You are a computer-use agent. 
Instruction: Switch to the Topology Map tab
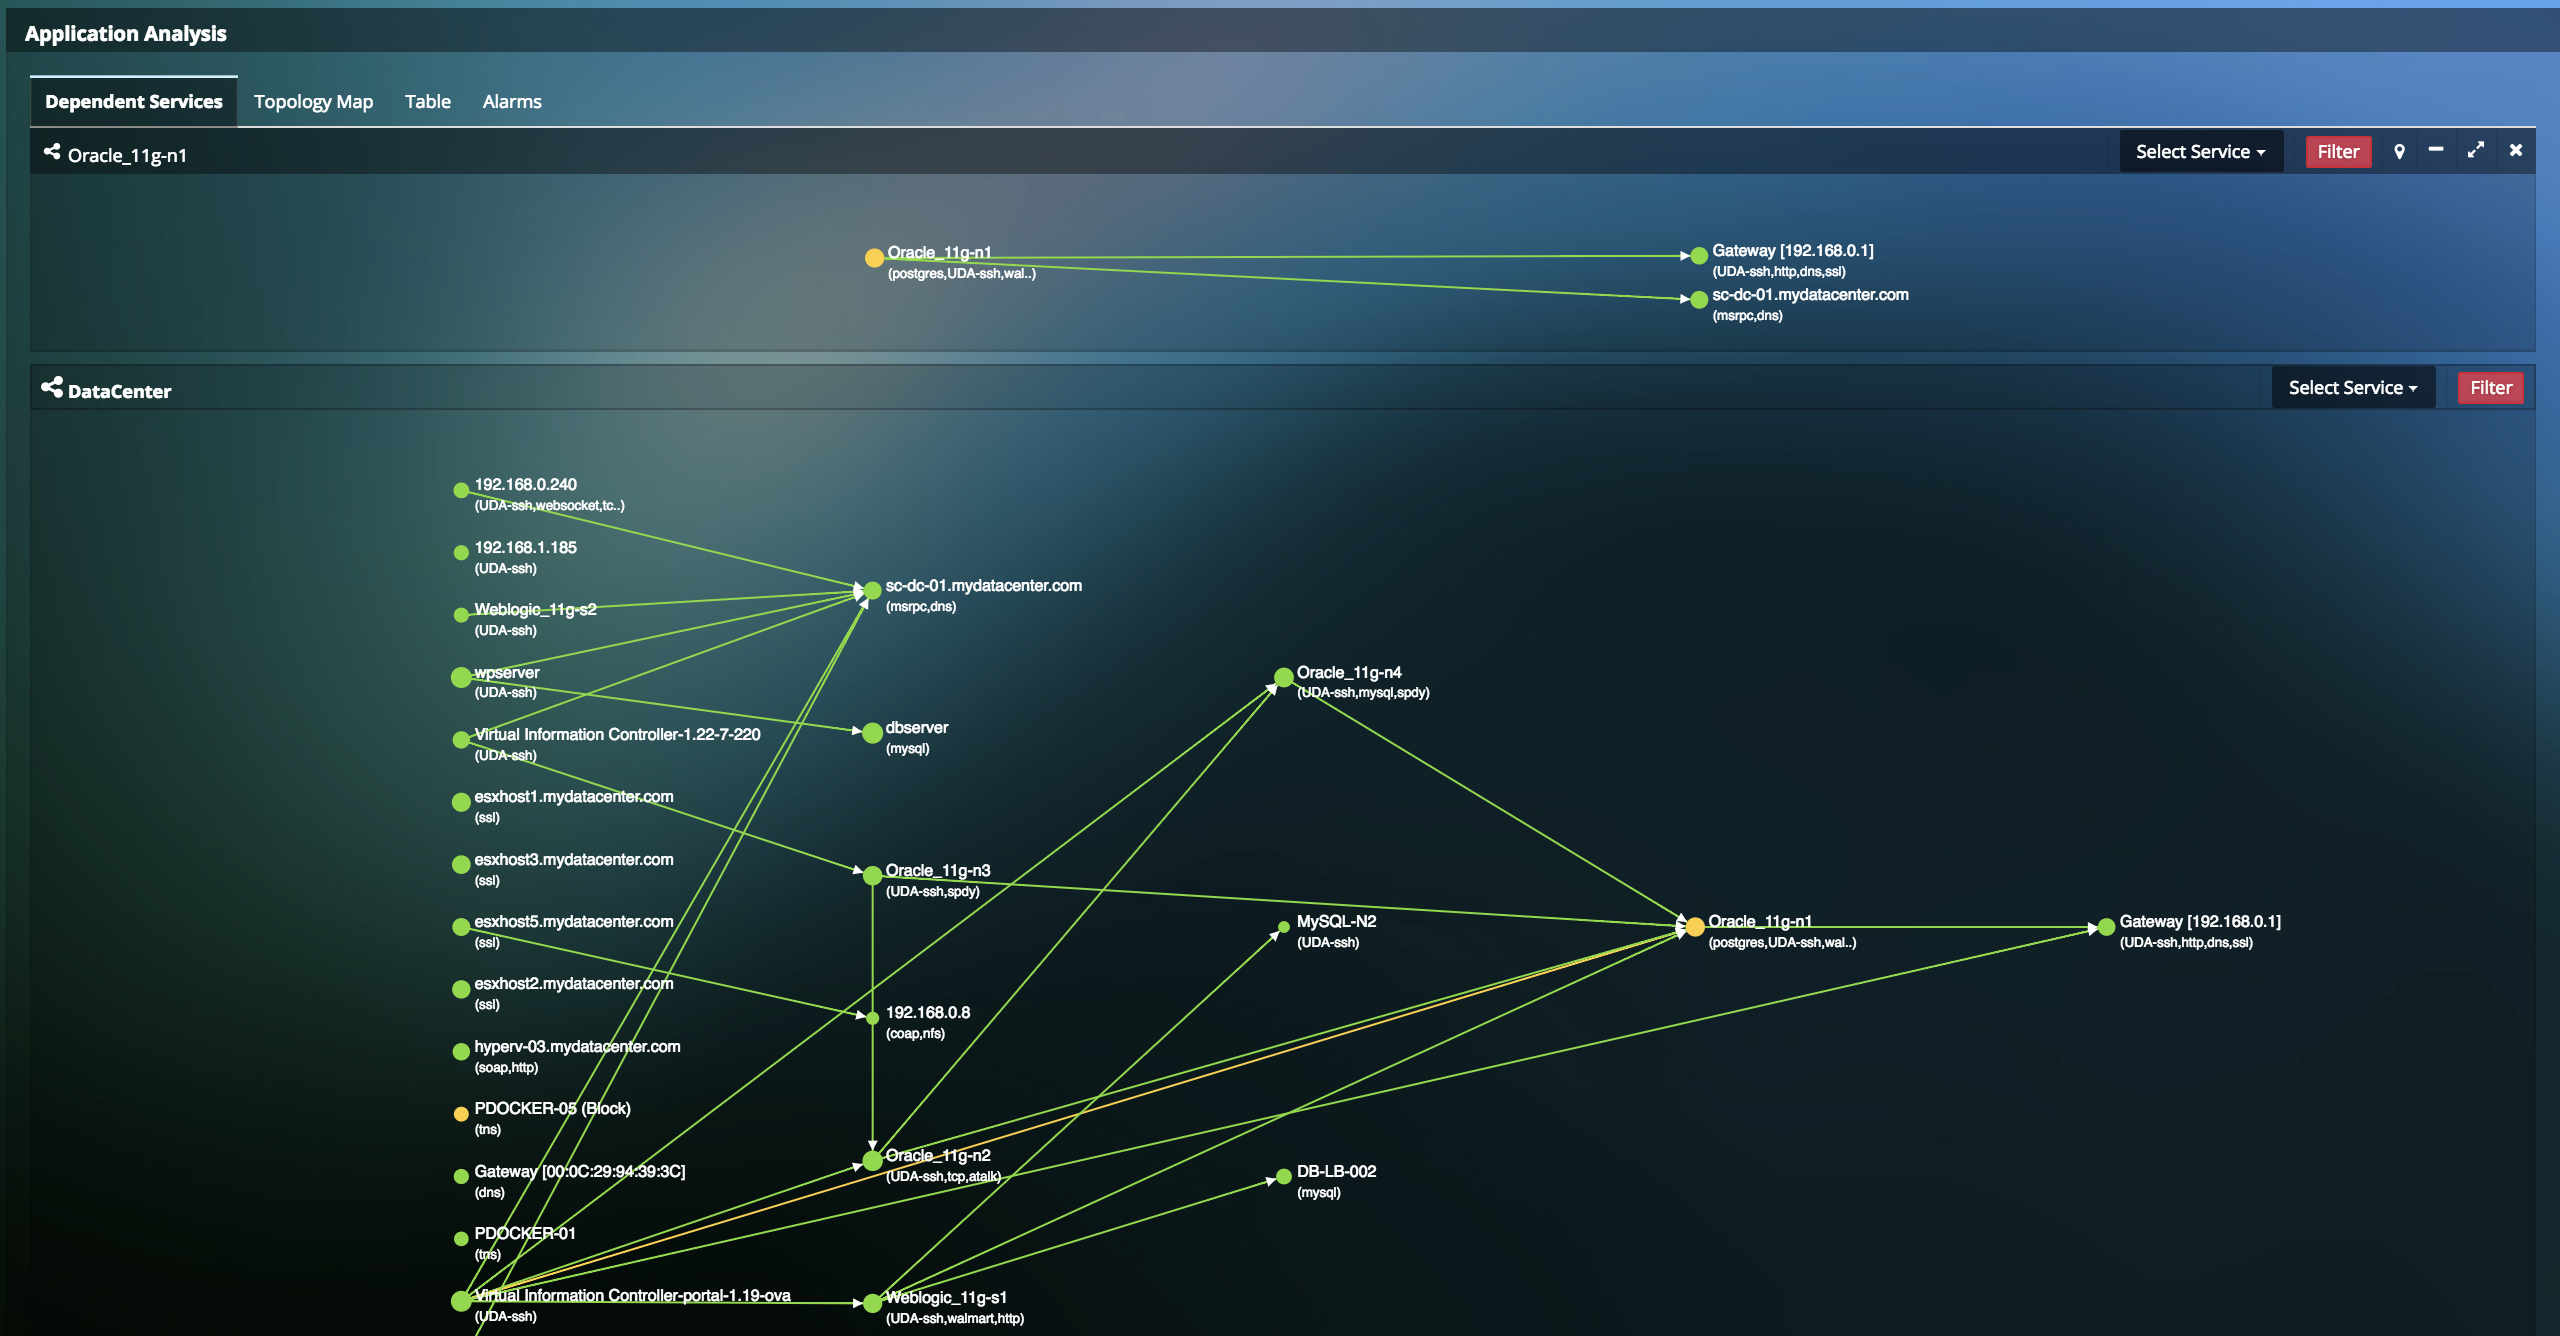(x=313, y=102)
